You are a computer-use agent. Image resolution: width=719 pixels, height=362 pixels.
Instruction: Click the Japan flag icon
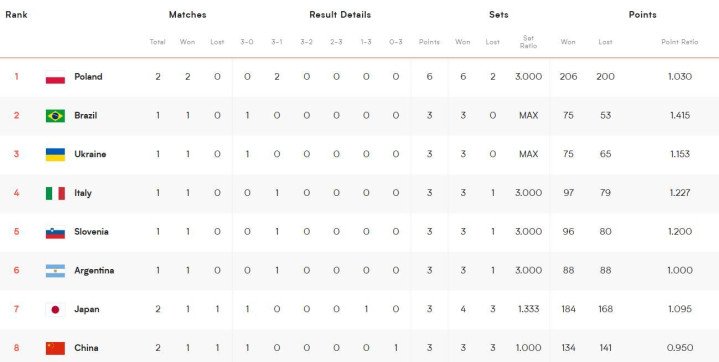55,310
